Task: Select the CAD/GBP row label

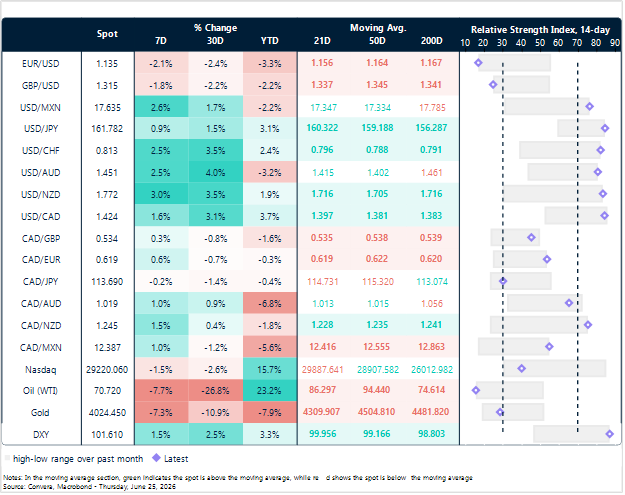Action: click(41, 239)
